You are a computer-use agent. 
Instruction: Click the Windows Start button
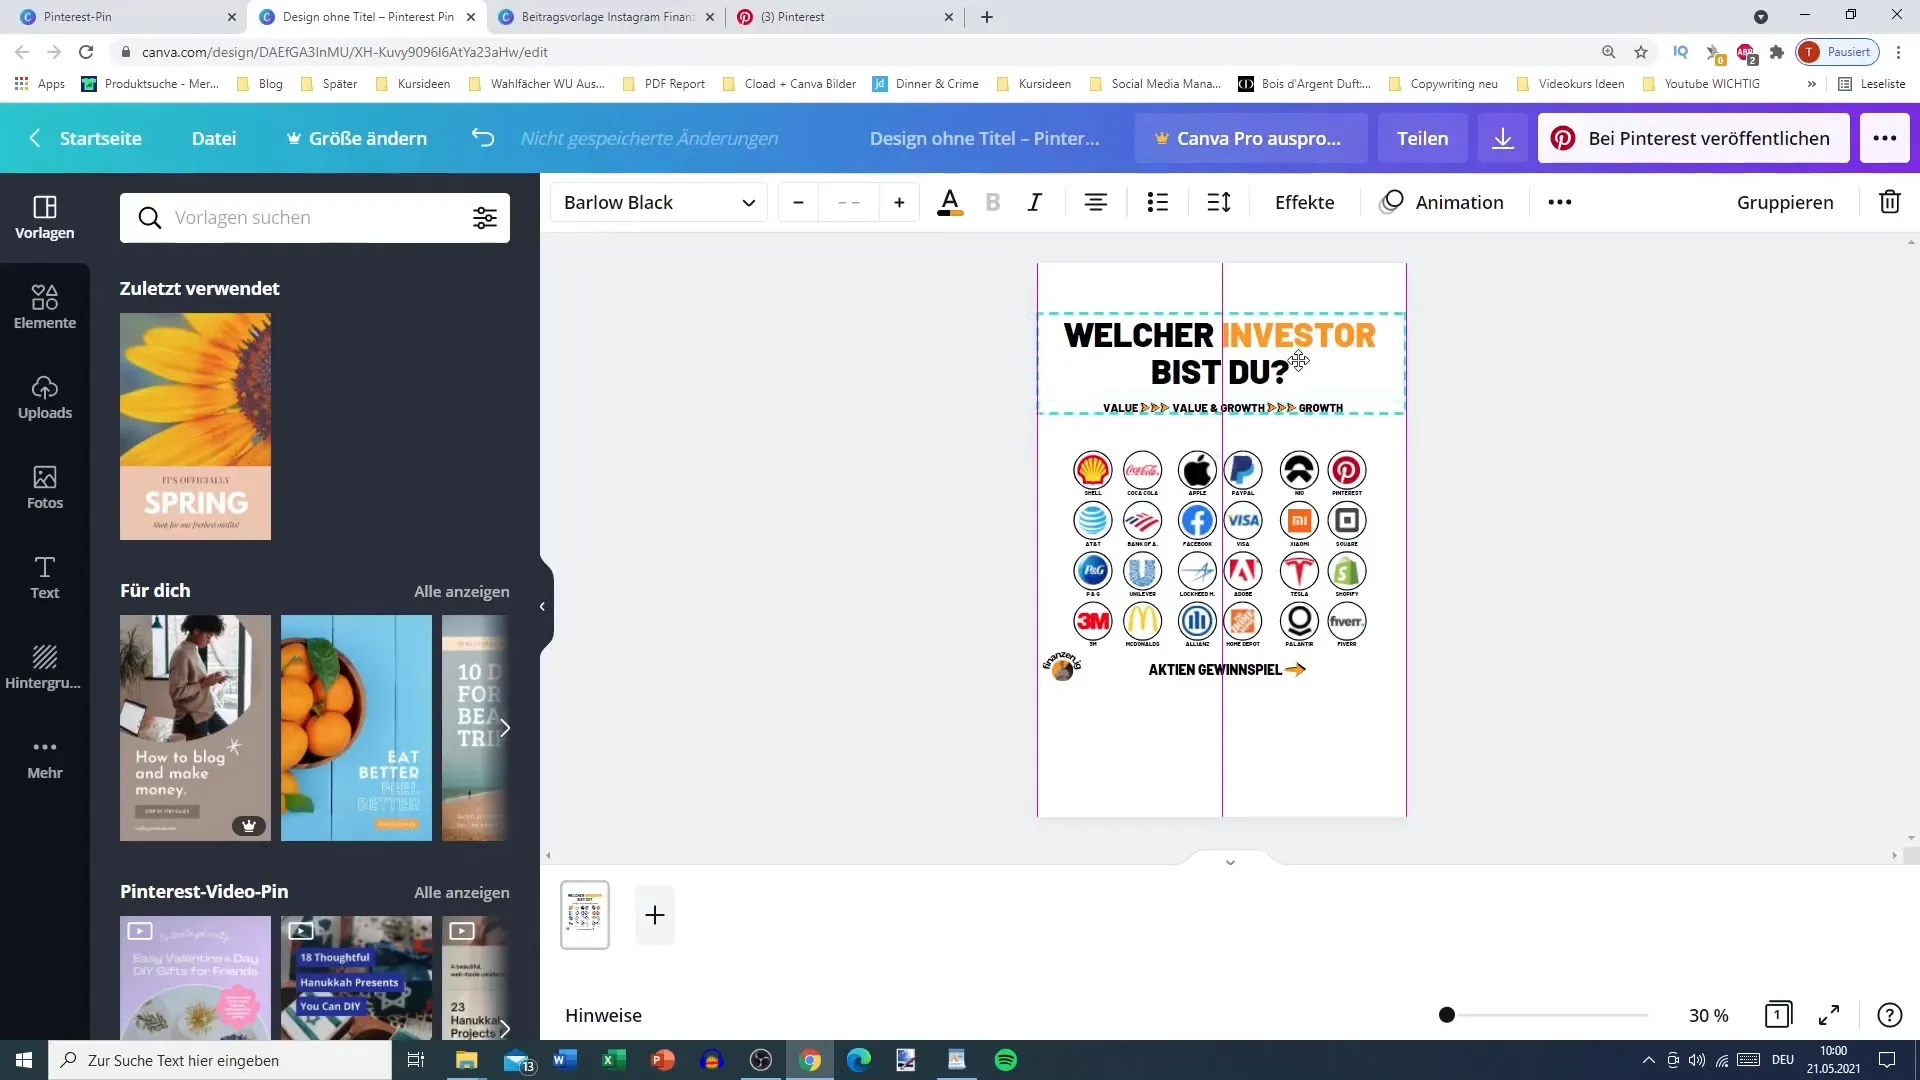tap(24, 1060)
